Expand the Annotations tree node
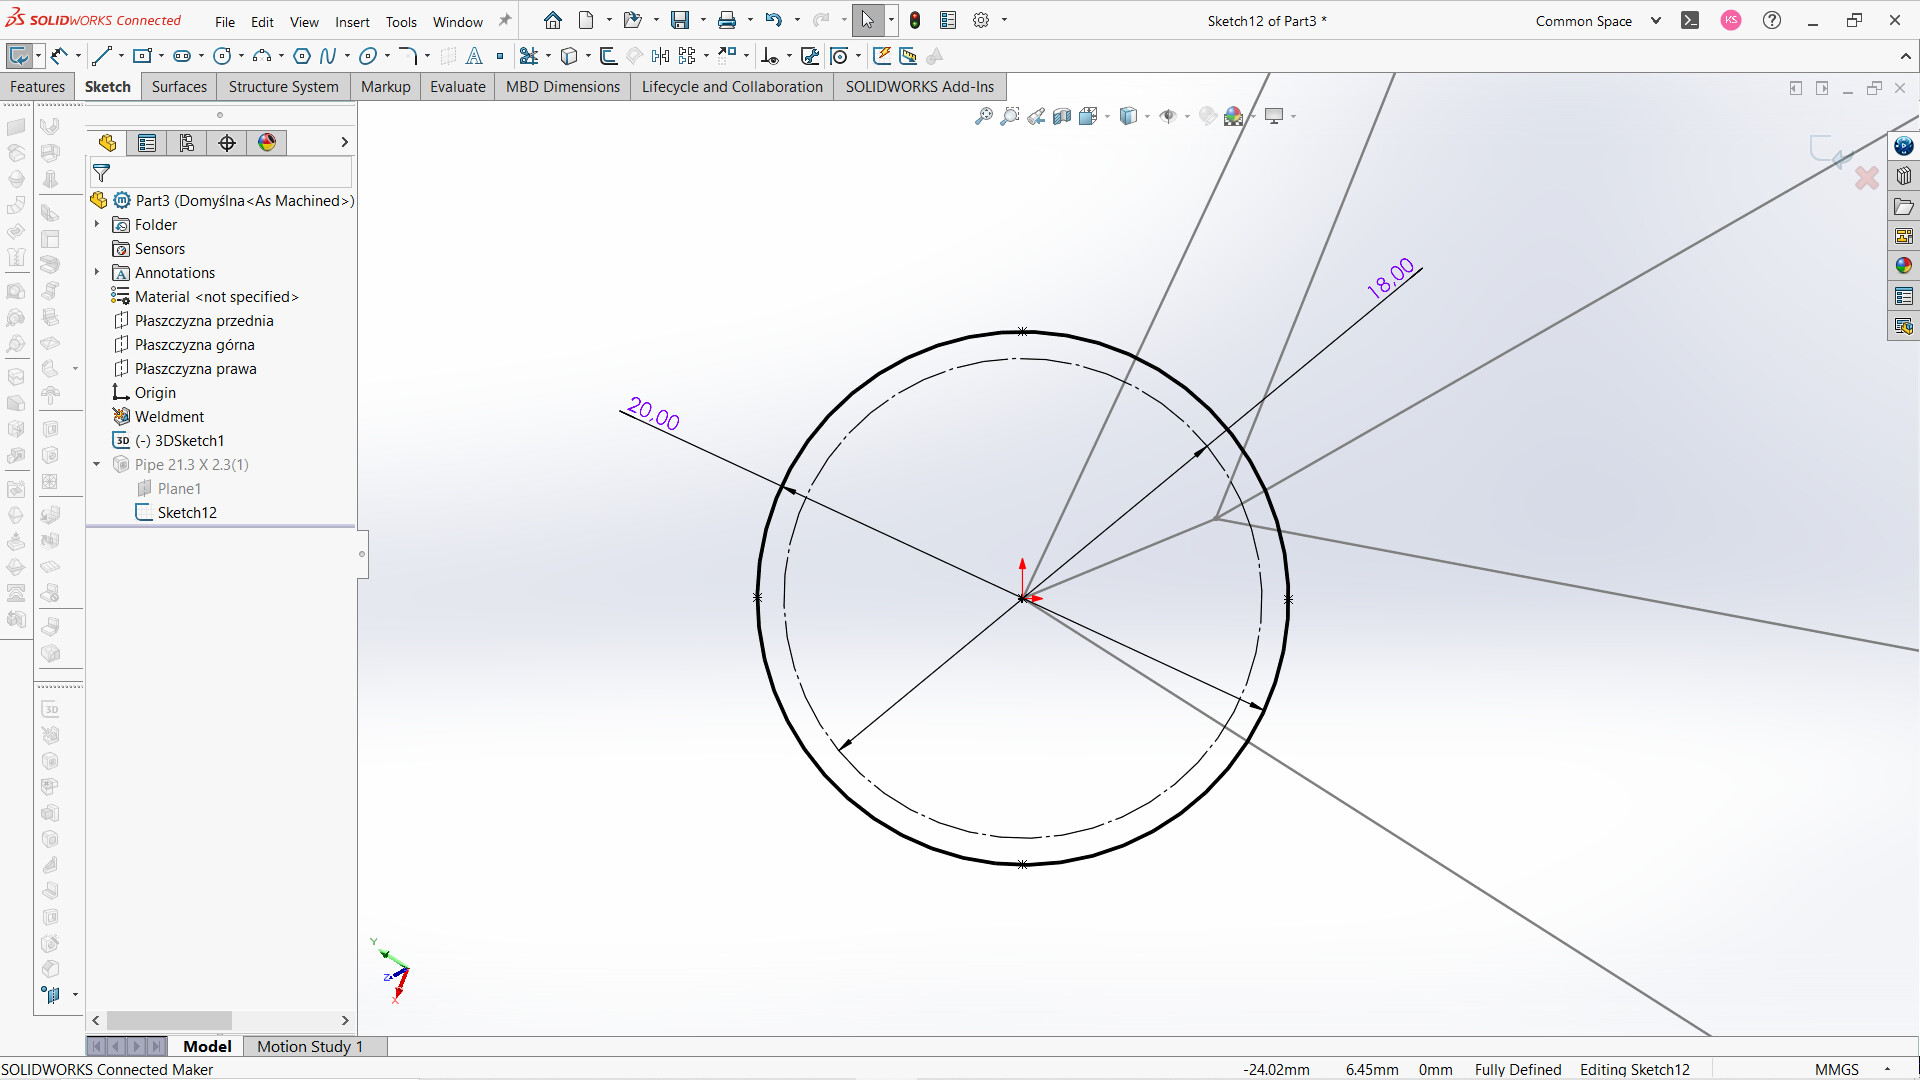 [x=97, y=272]
